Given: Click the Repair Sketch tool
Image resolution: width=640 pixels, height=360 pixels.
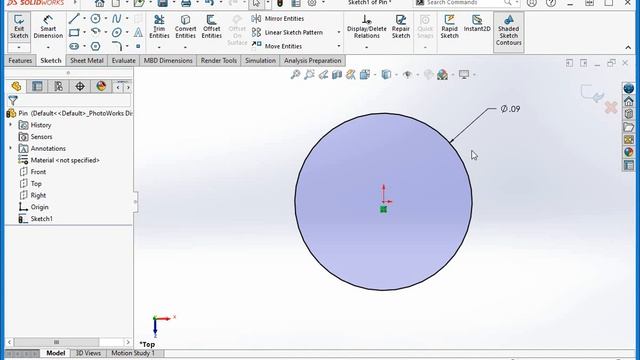Looking at the screenshot, I should click(401, 27).
